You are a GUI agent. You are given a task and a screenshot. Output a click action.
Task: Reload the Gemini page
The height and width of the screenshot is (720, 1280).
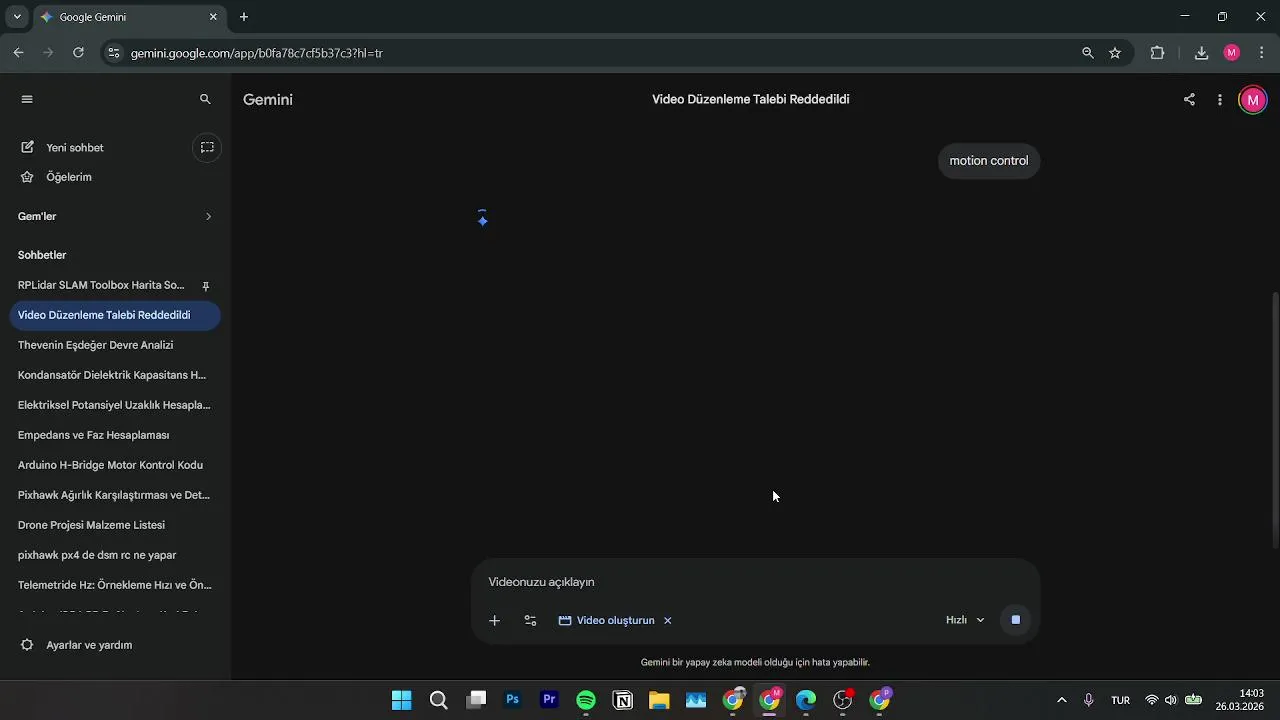78,53
